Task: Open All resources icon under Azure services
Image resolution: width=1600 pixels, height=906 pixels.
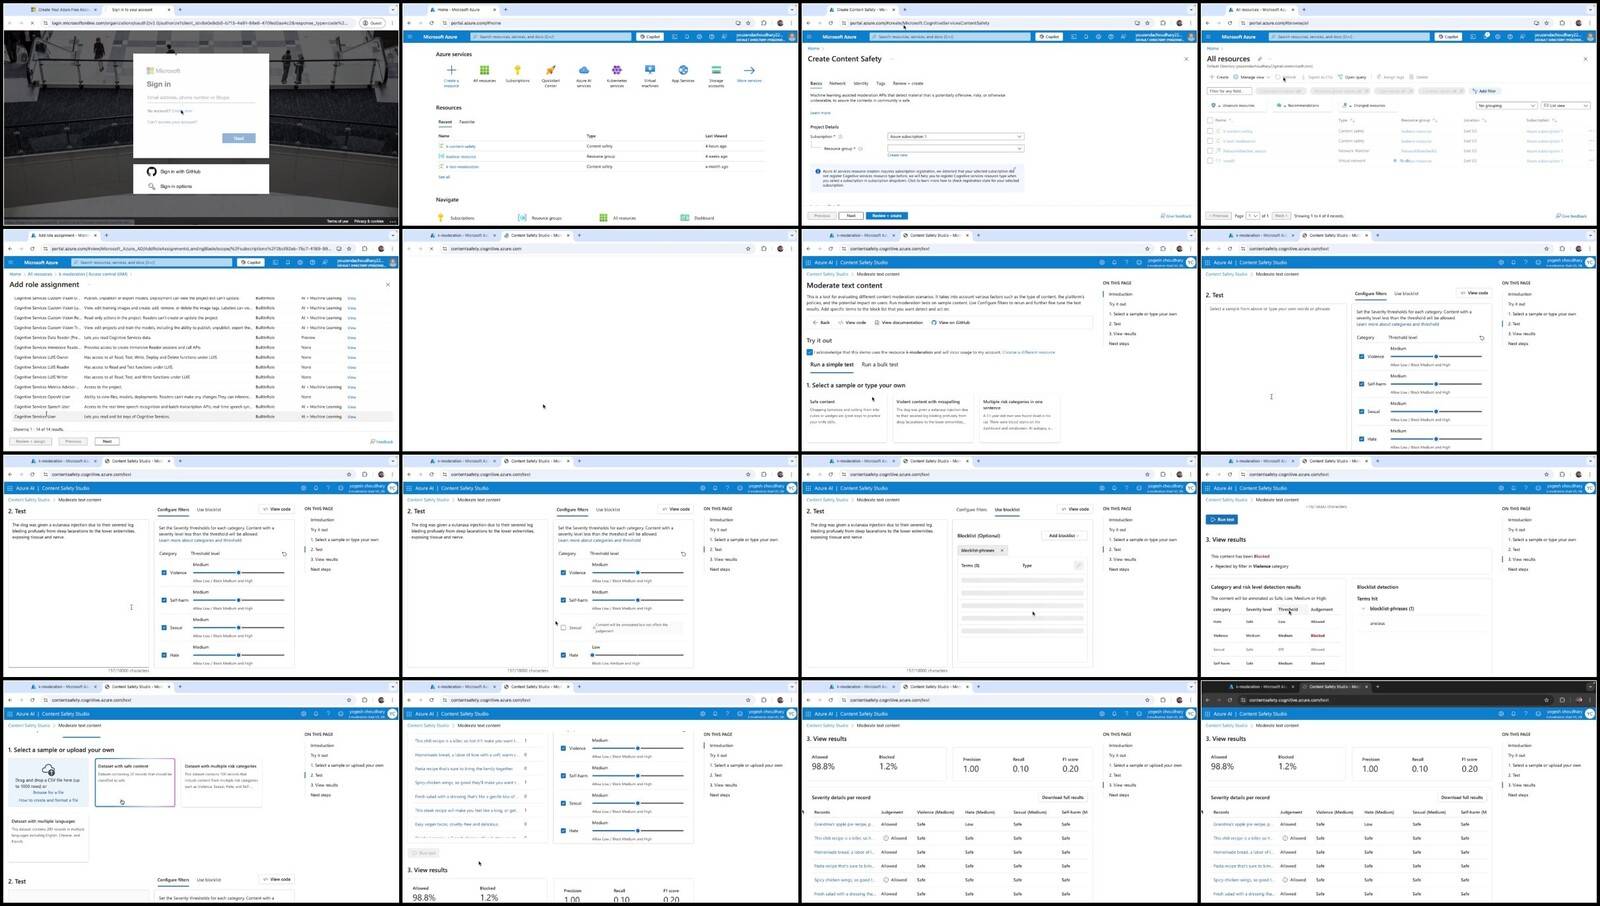Action: point(484,70)
